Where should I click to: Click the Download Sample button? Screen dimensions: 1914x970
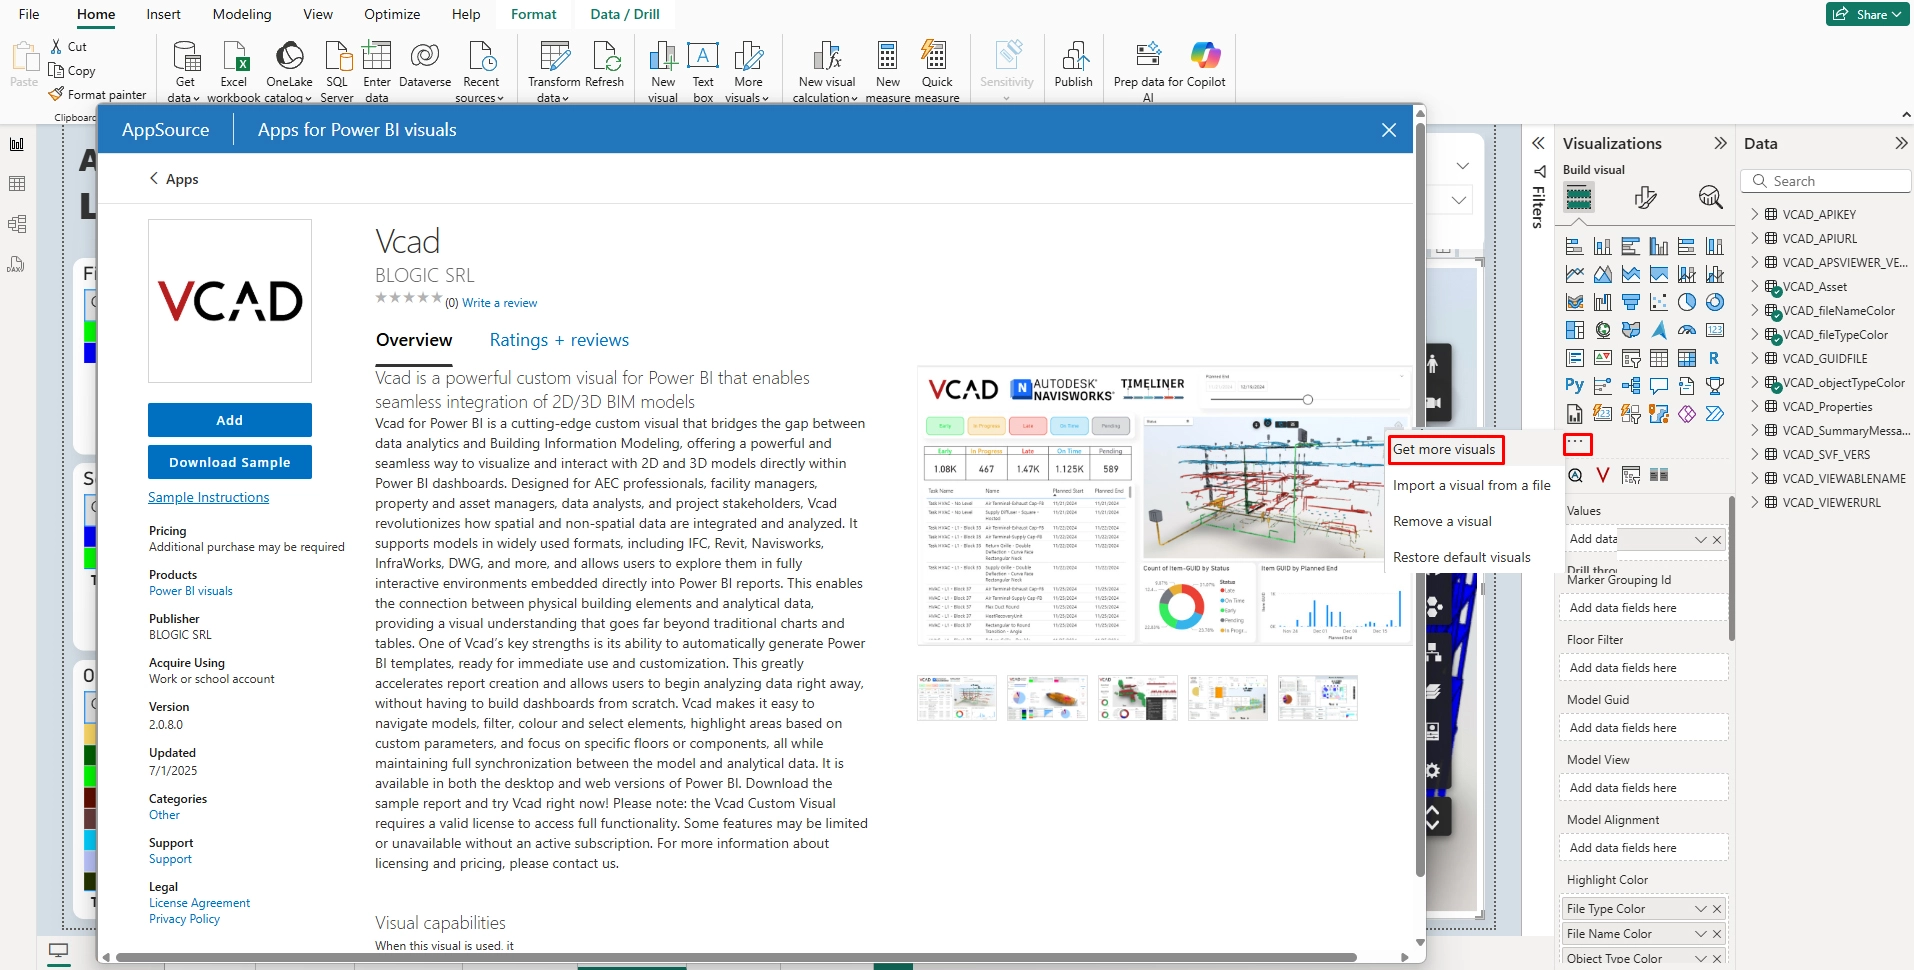[230, 462]
